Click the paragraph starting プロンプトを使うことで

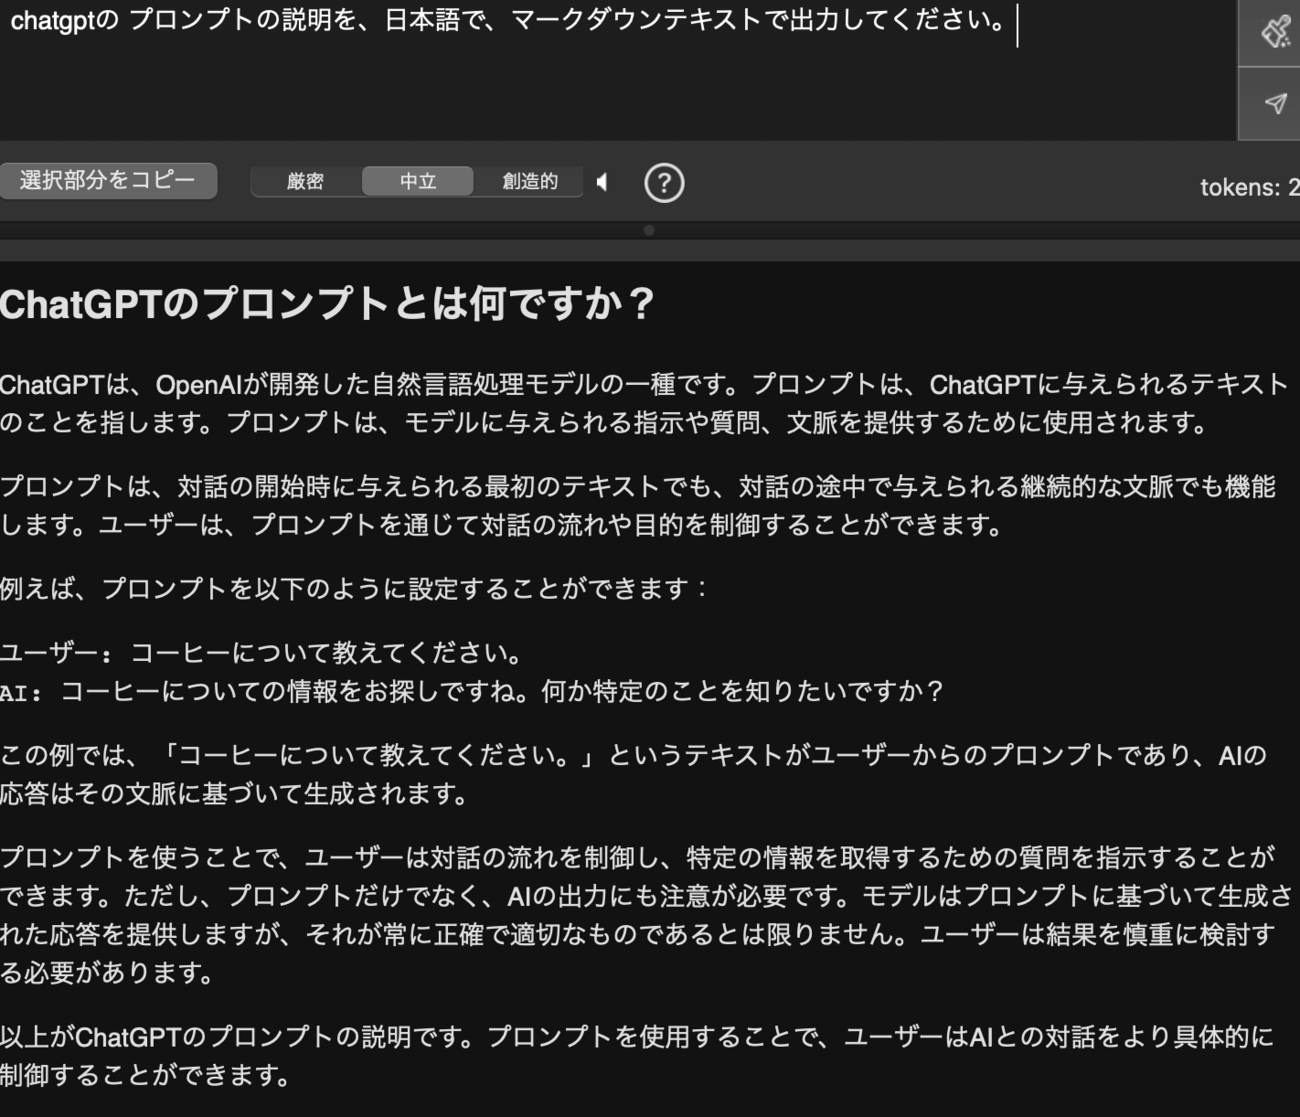647,914
